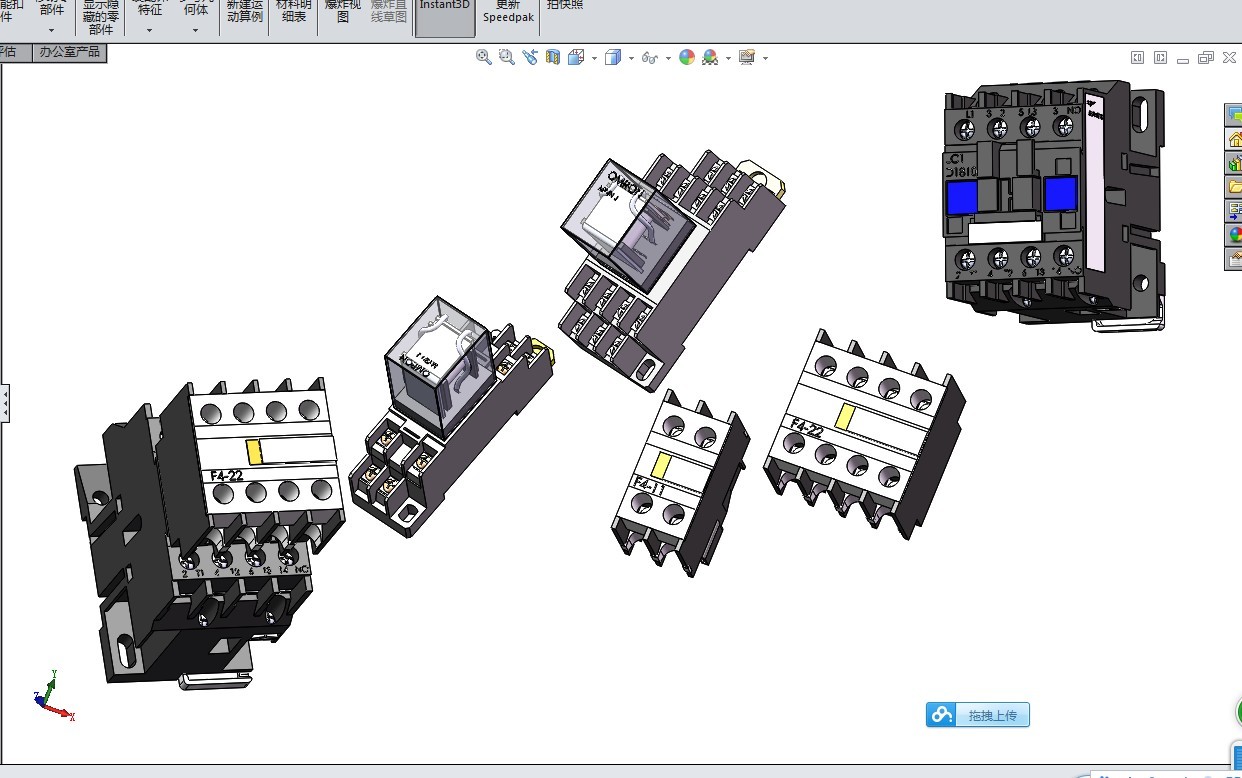Screen dimensions: 1242x778
Task: Click the Previous View icon
Action: point(530,58)
